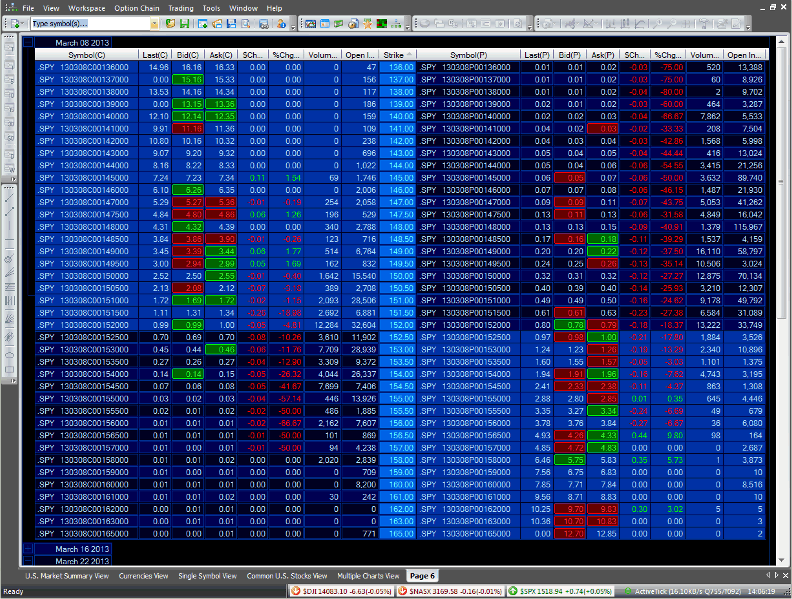The image size is (792, 599).
Task: Select the horizontal lines Fibonacci tool
Action: [9, 287]
